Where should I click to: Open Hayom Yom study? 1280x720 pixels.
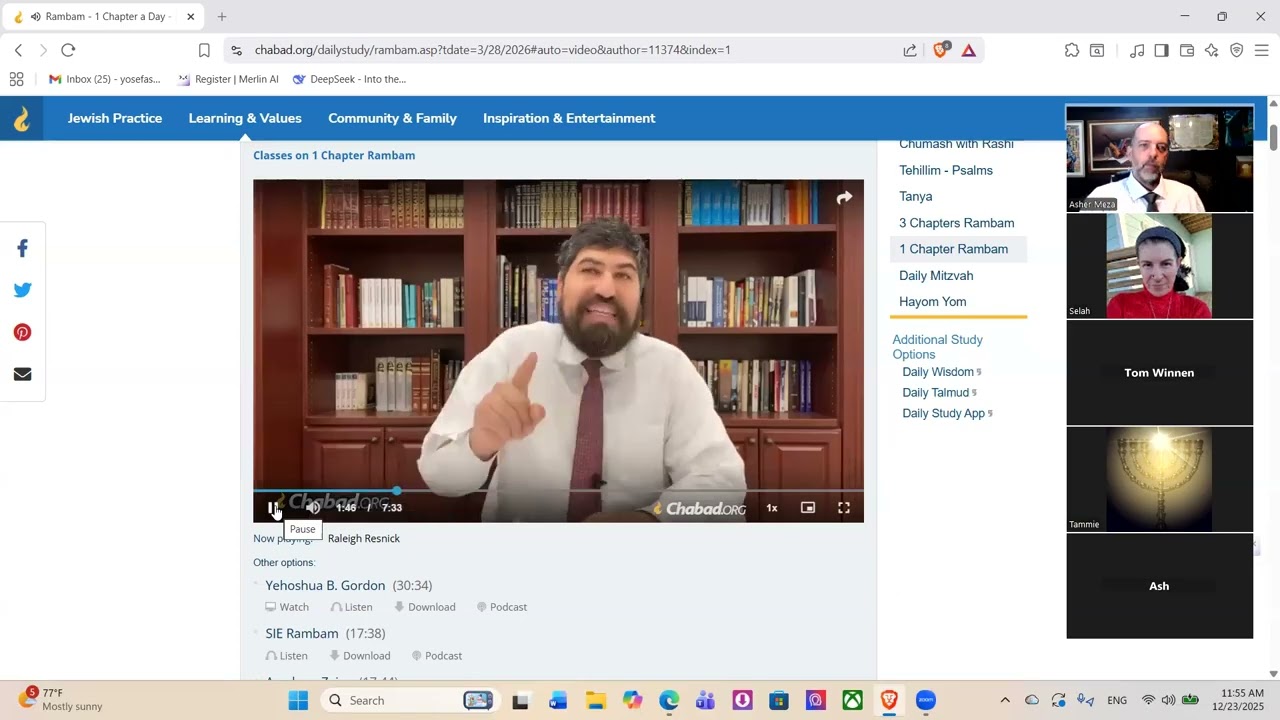coord(933,301)
